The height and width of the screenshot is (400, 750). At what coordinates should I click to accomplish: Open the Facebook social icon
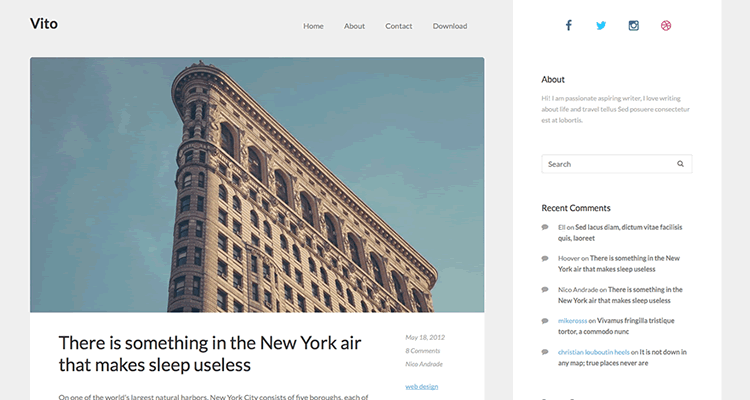(568, 26)
